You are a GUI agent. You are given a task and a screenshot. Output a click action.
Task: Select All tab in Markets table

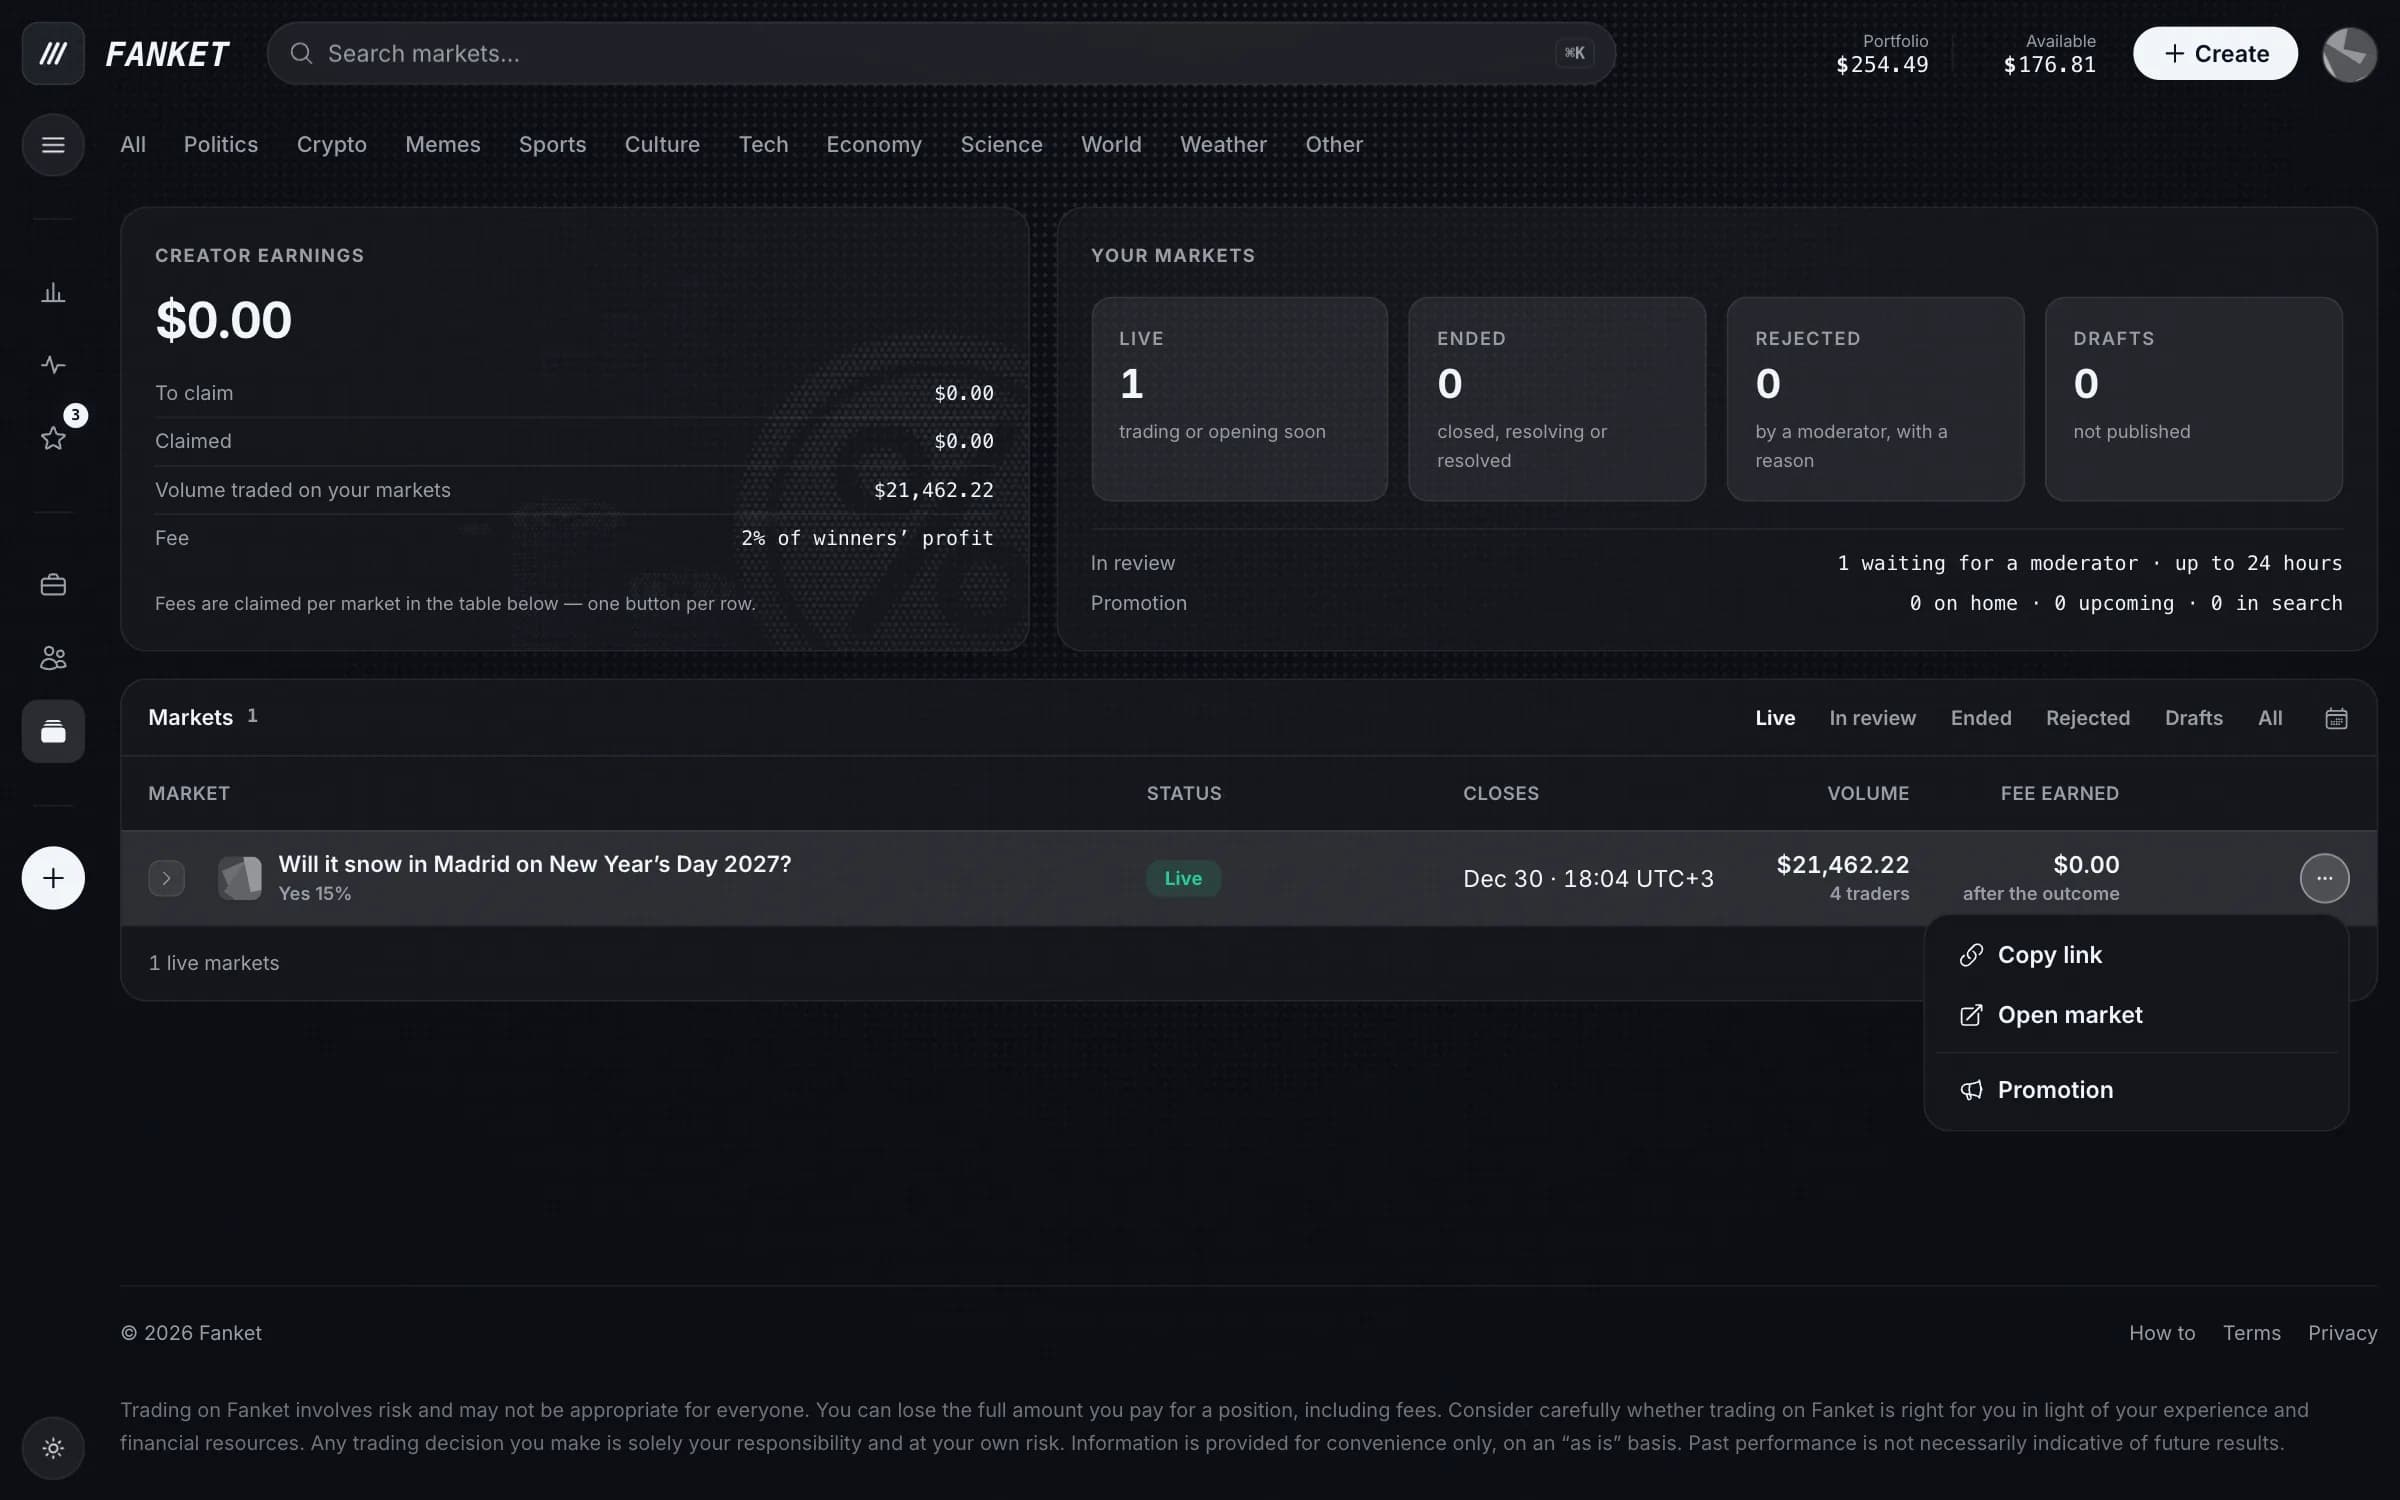pyautogui.click(x=2270, y=718)
